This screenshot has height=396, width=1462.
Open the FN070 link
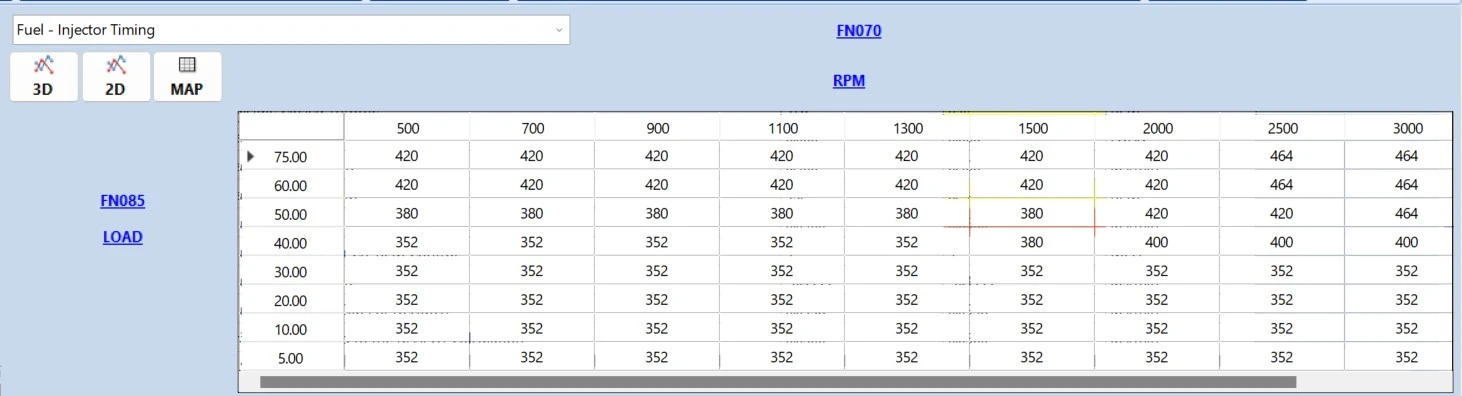tap(859, 30)
